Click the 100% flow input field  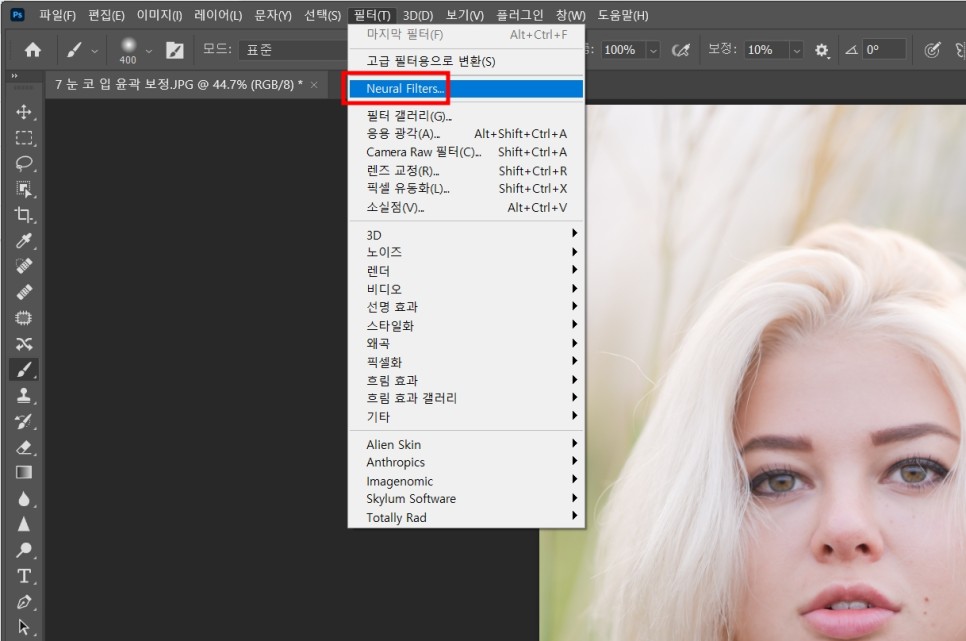(x=623, y=50)
